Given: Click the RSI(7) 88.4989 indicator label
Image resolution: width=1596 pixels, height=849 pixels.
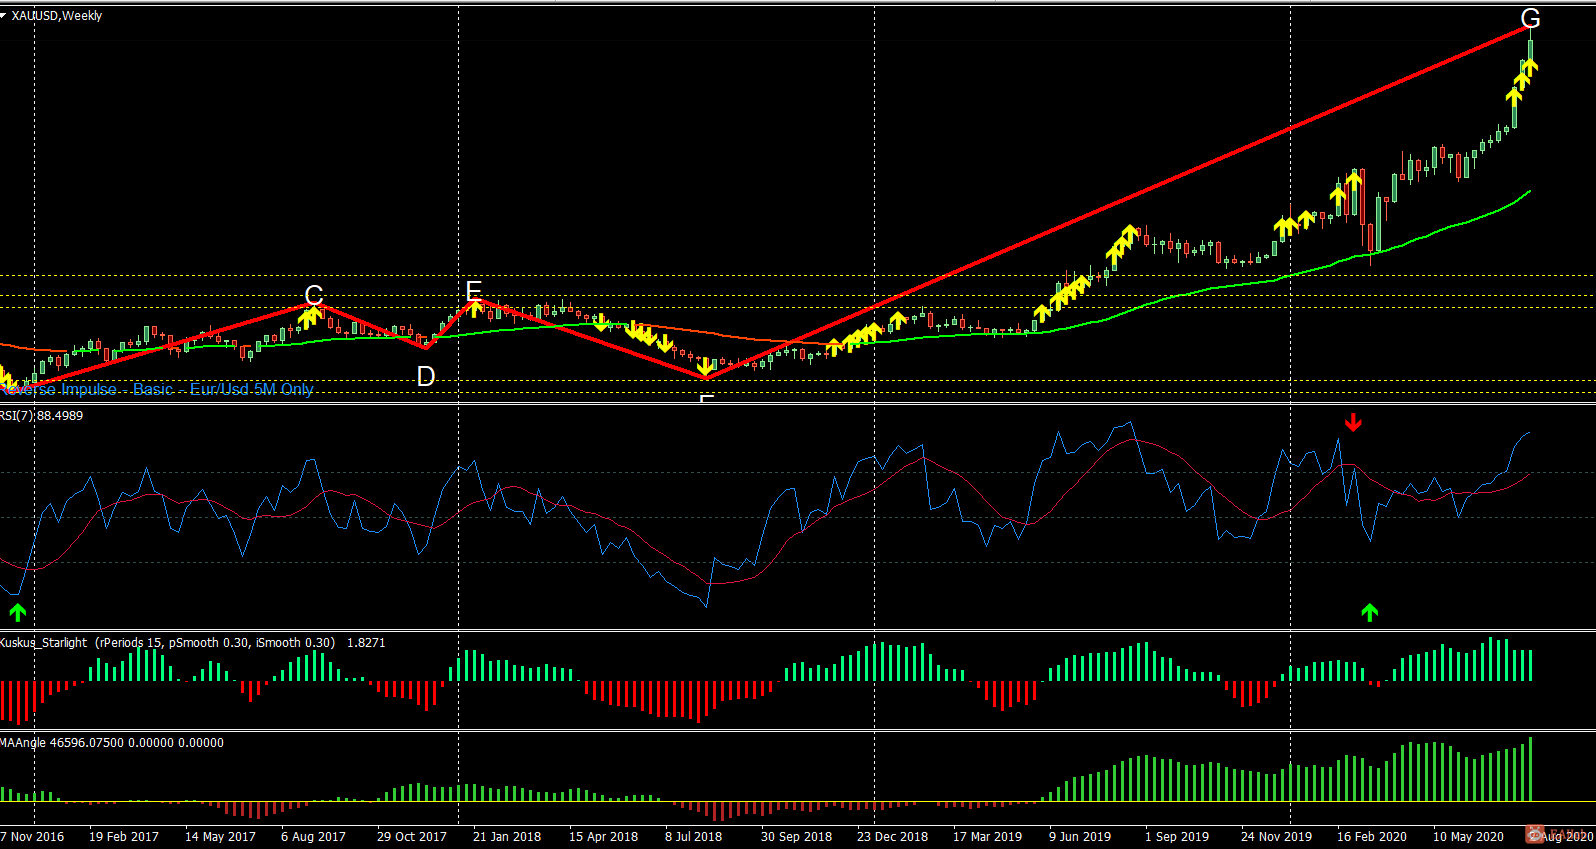Looking at the screenshot, I should [x=42, y=416].
